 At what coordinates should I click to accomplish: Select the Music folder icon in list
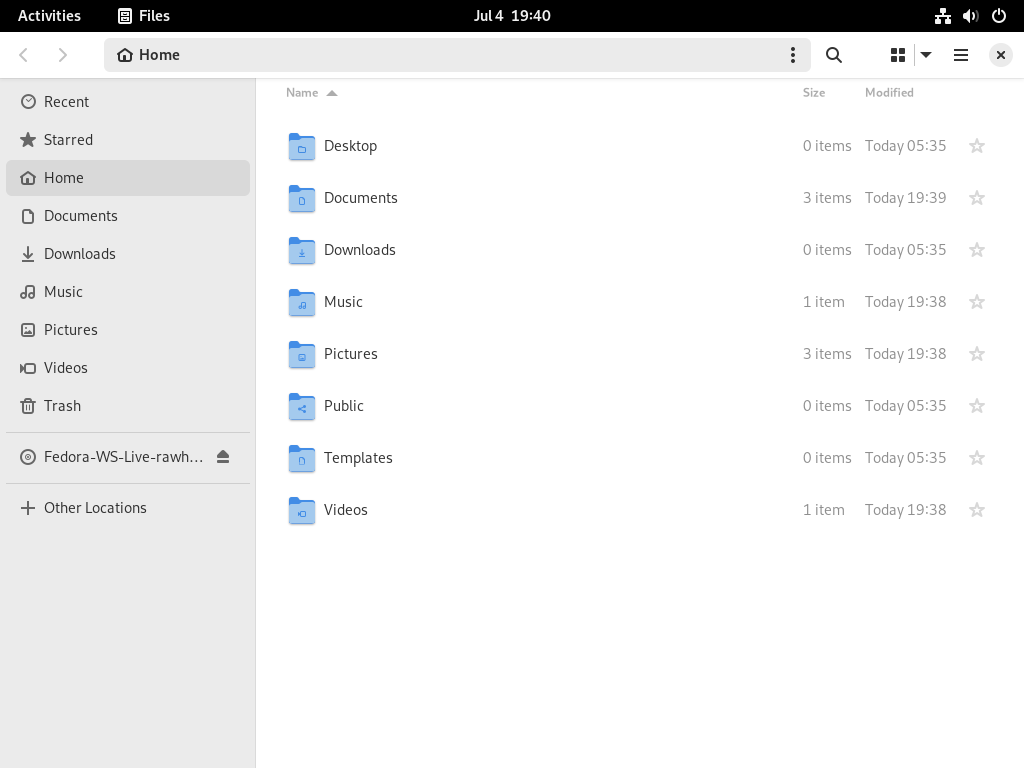(x=302, y=302)
